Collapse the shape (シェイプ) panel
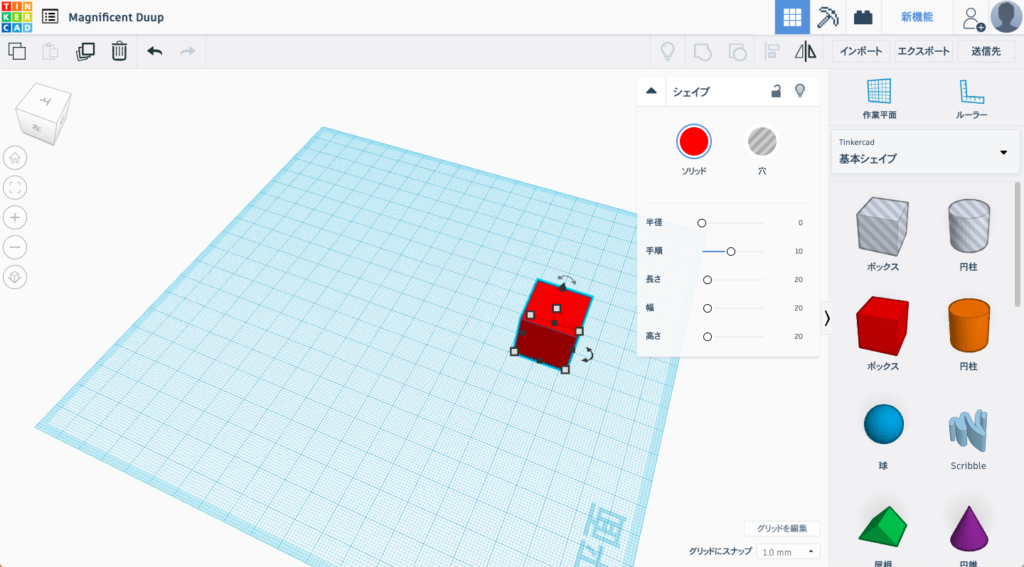 [652, 91]
